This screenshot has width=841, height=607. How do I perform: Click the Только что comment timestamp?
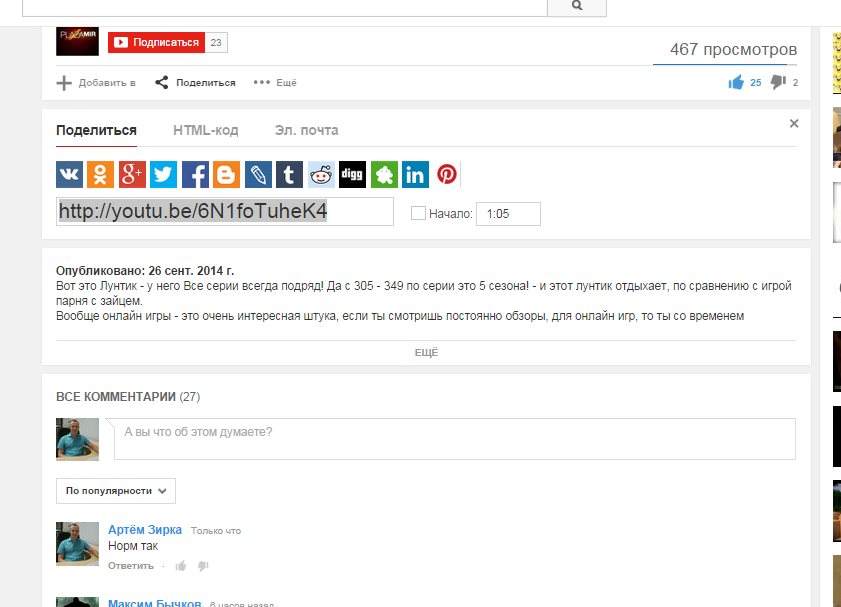click(216, 531)
